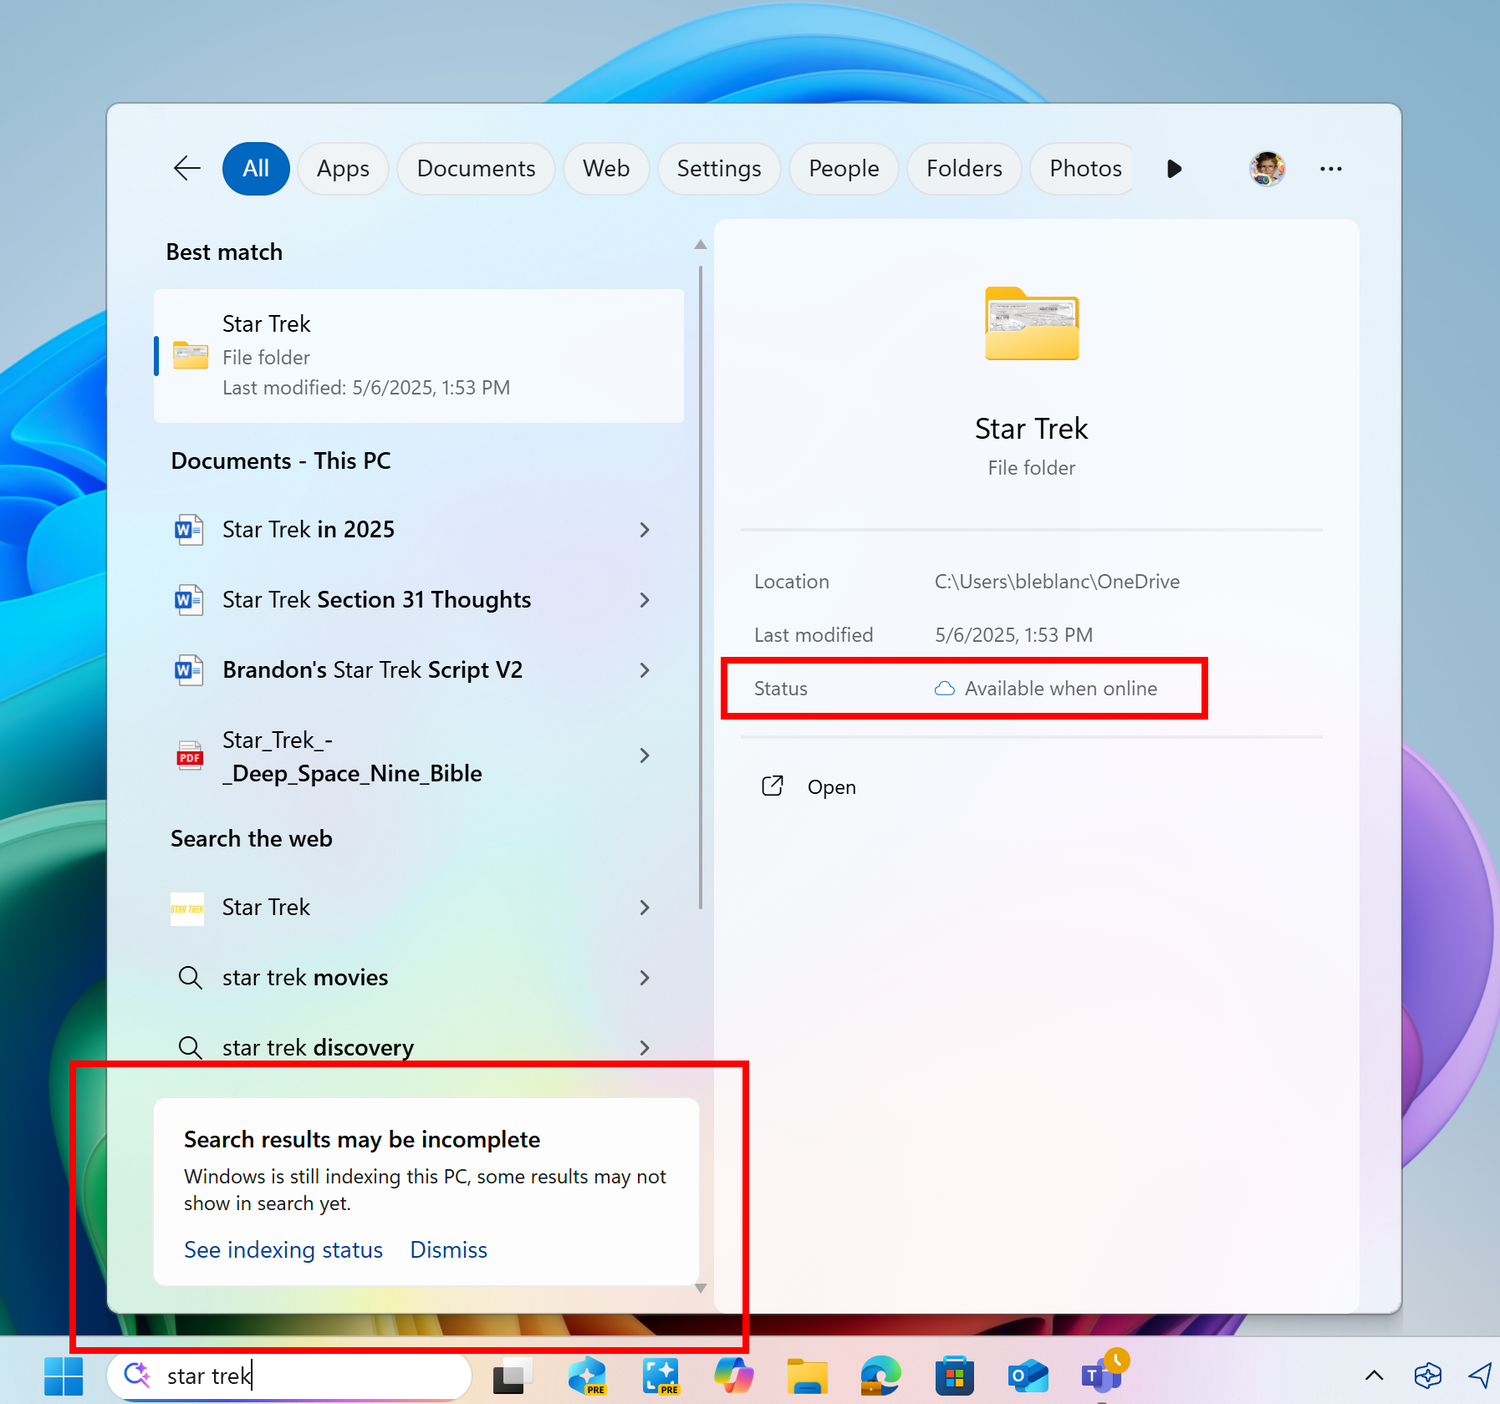The height and width of the screenshot is (1404, 1500).
Task: Click the back arrow in the search window
Action: [x=186, y=168]
